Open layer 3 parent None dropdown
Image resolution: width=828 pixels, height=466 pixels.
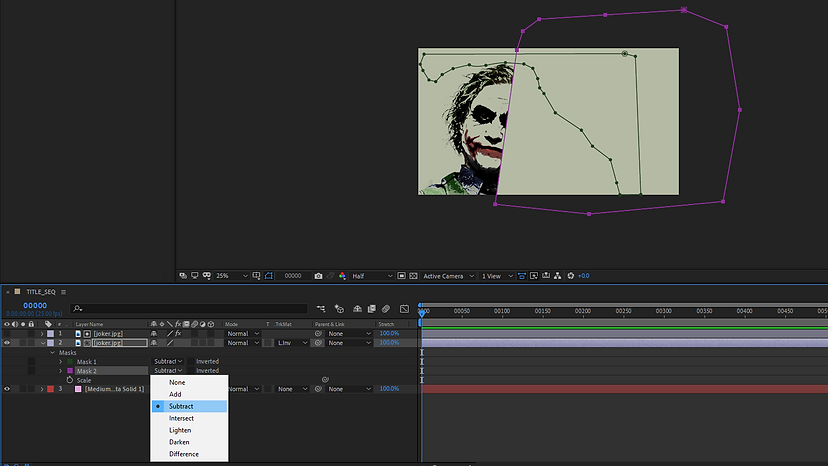[349, 389]
